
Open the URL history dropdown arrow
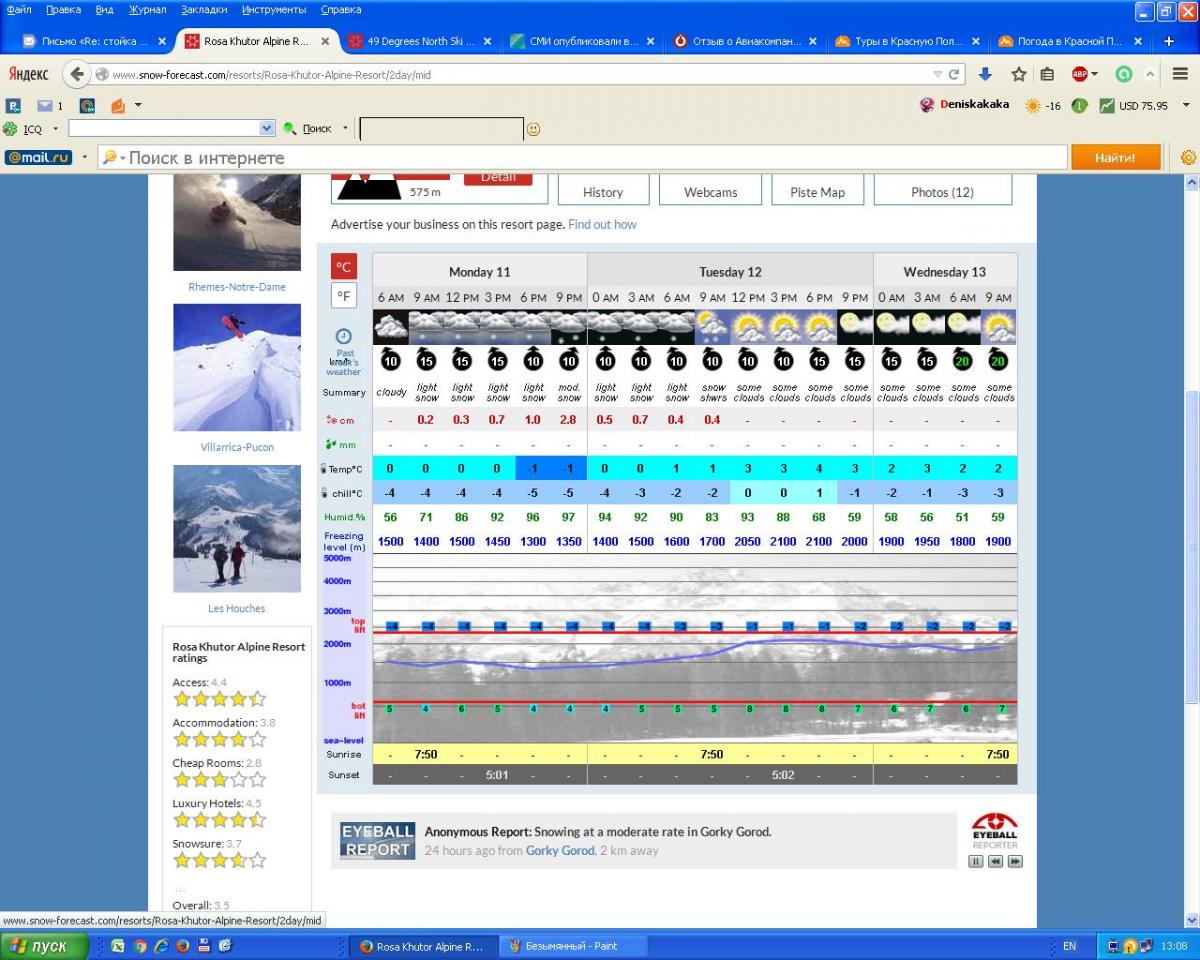[937, 75]
